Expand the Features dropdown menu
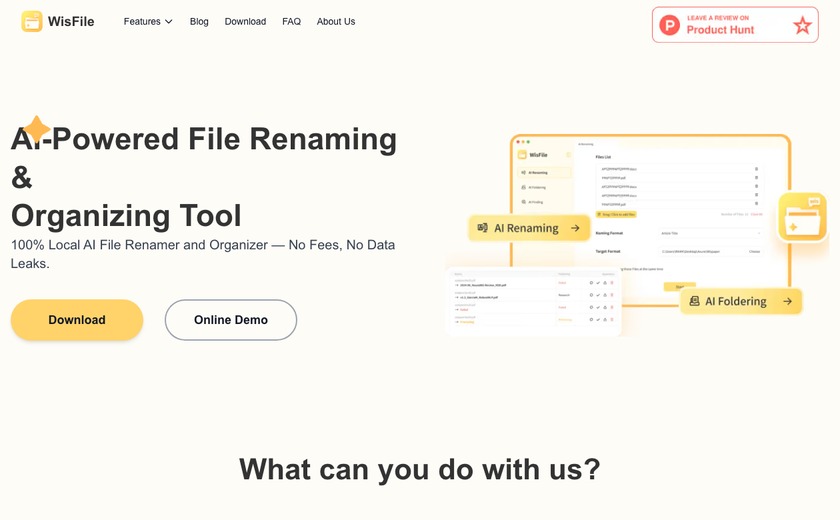Image resolution: width=840 pixels, height=520 pixels. coord(148,21)
